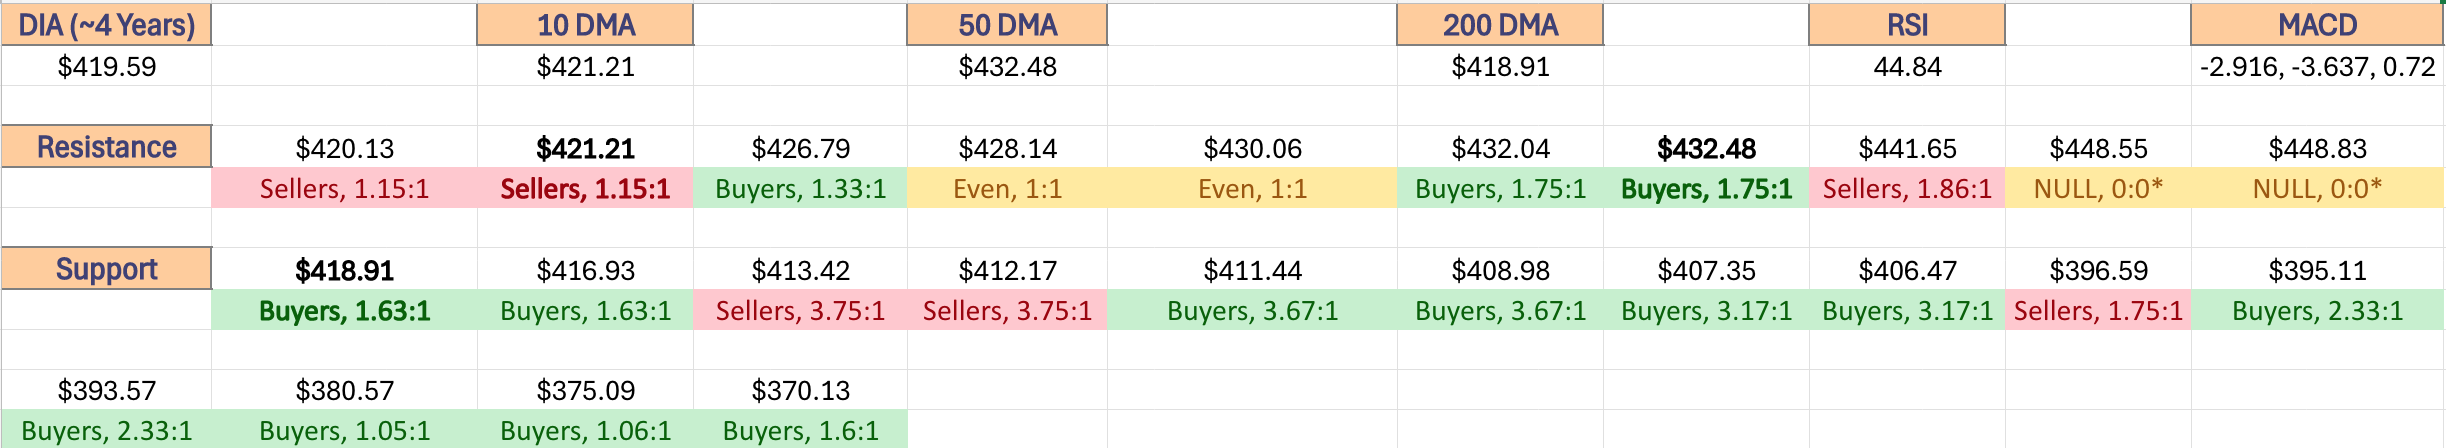Select the Resistance label cell
2446x448 pixels.
[106, 147]
